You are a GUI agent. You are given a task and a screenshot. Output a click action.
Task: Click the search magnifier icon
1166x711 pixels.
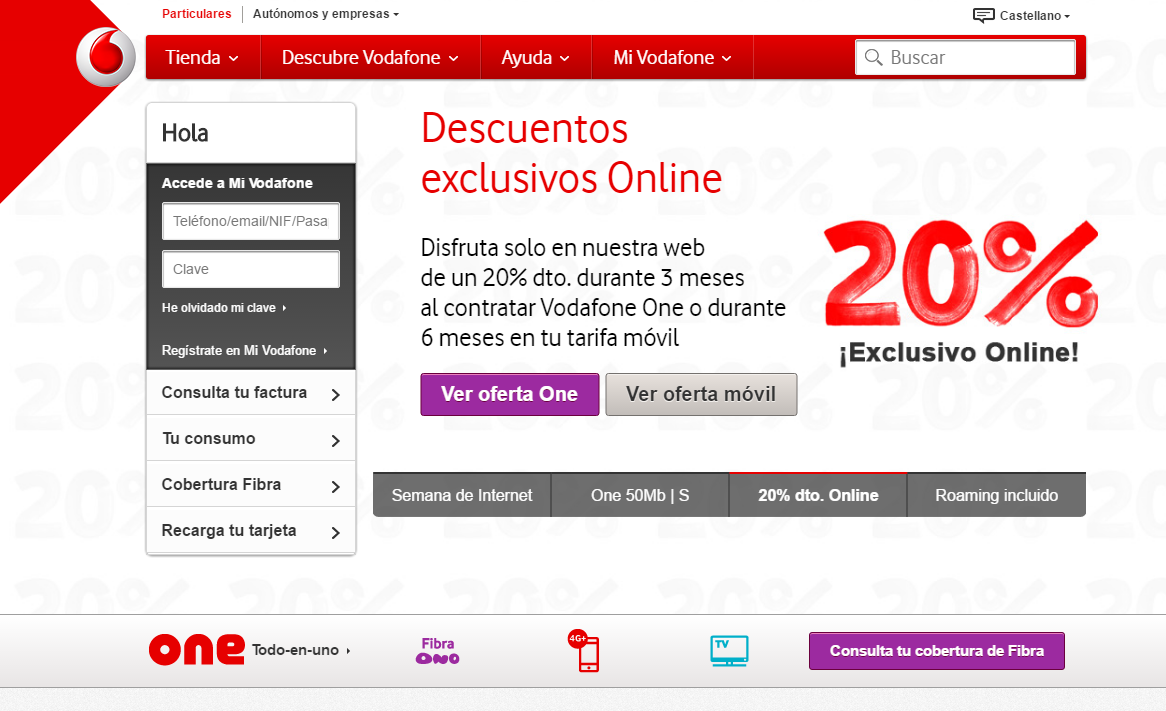[874, 57]
